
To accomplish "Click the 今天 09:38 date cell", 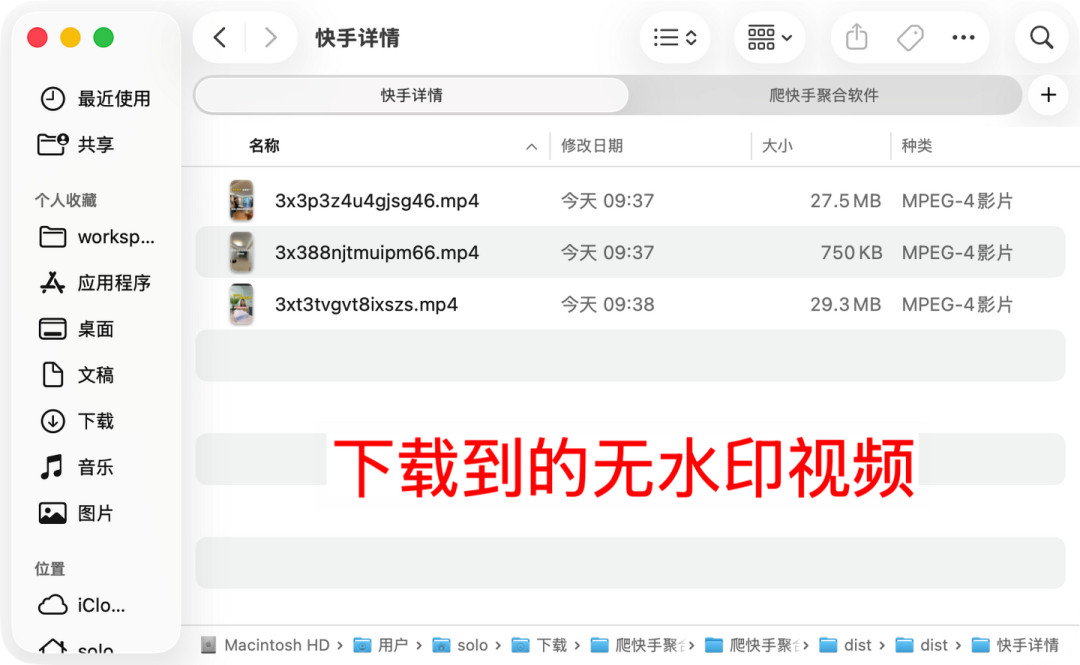I will tap(608, 304).
